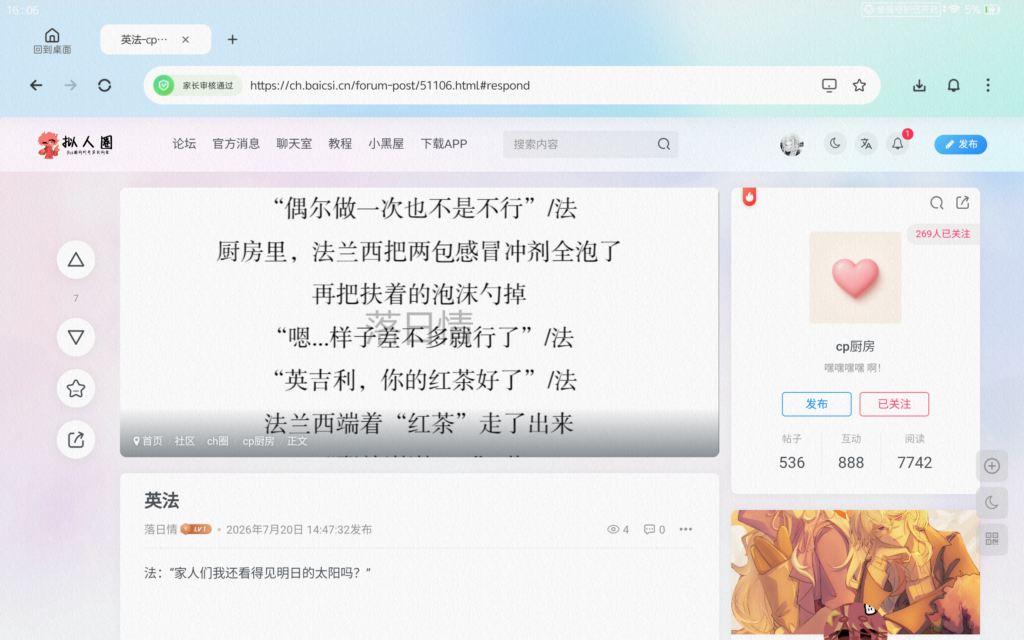Open QR code floating button

point(992,539)
